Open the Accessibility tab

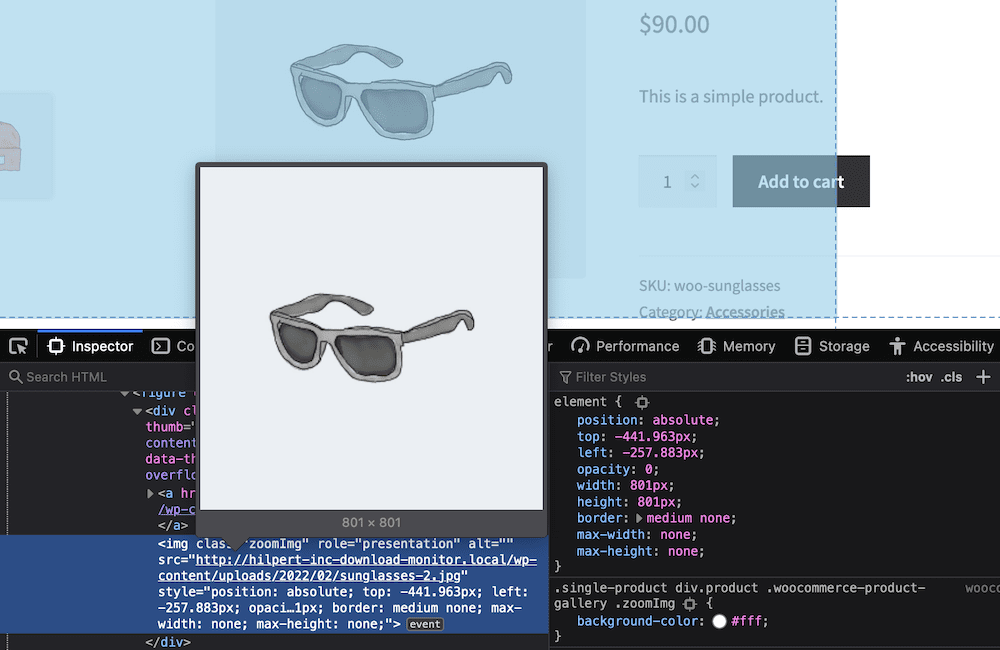(x=941, y=346)
